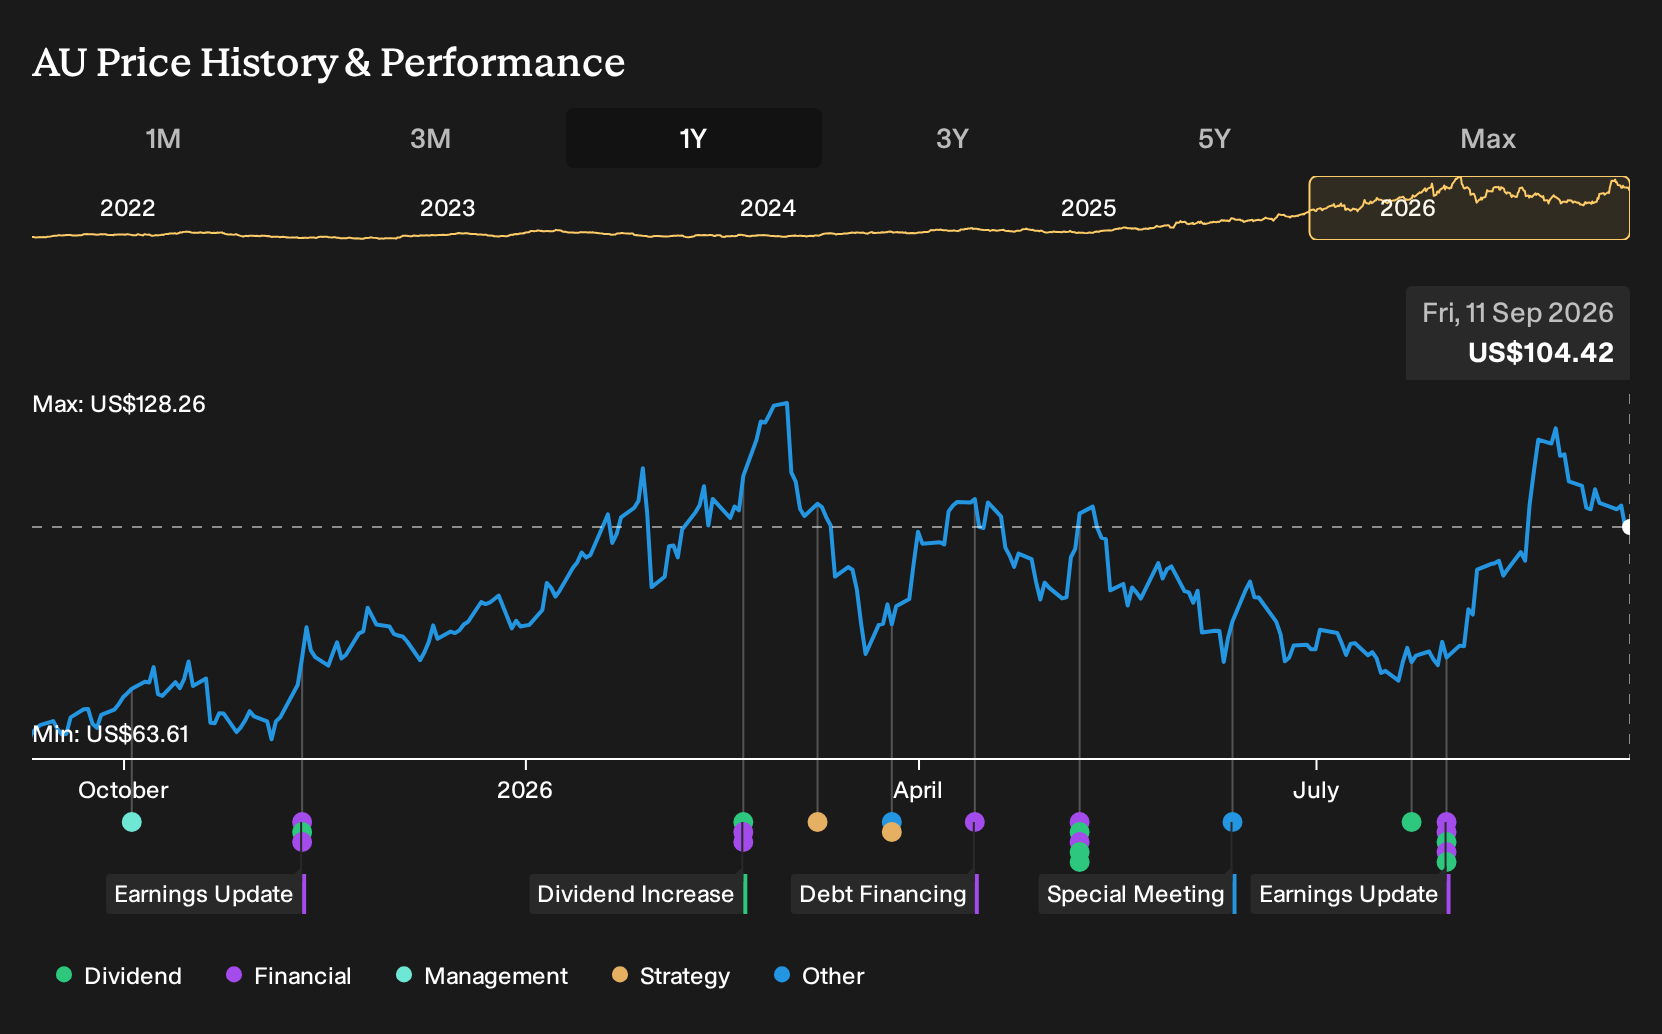Click the 'October' axis label
This screenshot has width=1662, height=1034.
[x=123, y=790]
